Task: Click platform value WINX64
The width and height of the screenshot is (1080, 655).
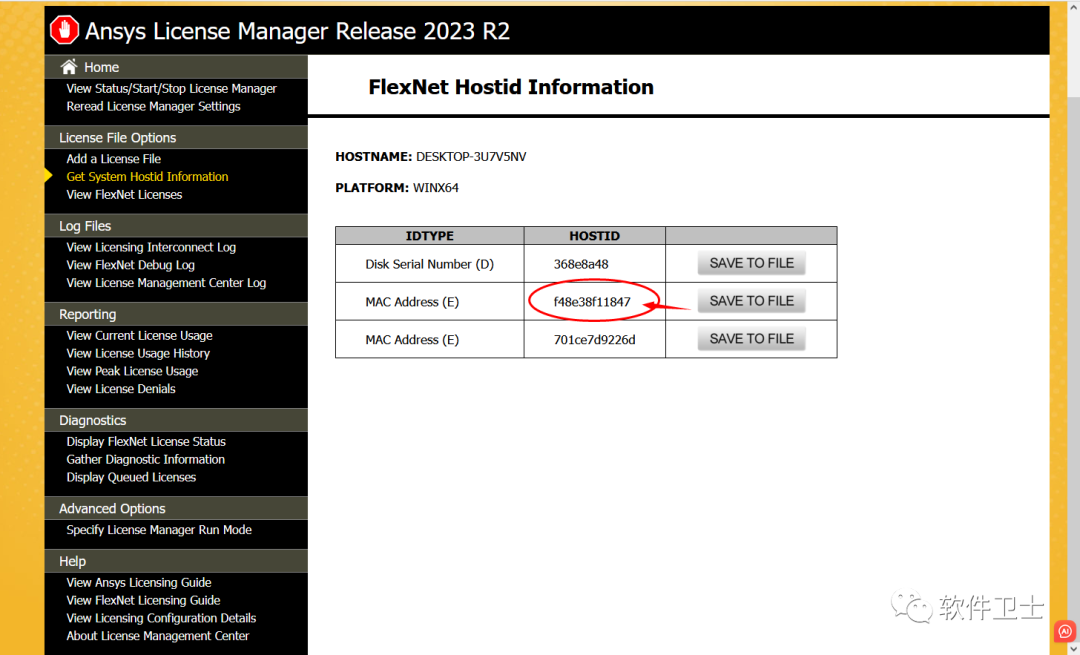Action: [x=435, y=188]
